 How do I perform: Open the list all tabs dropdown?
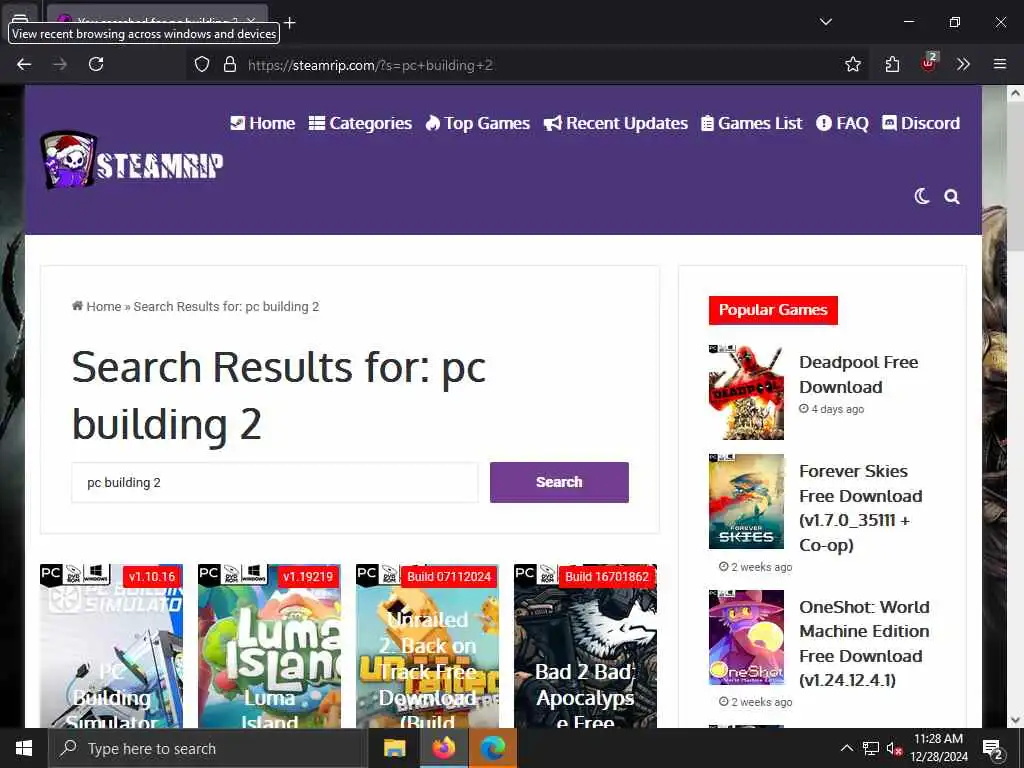(x=826, y=22)
